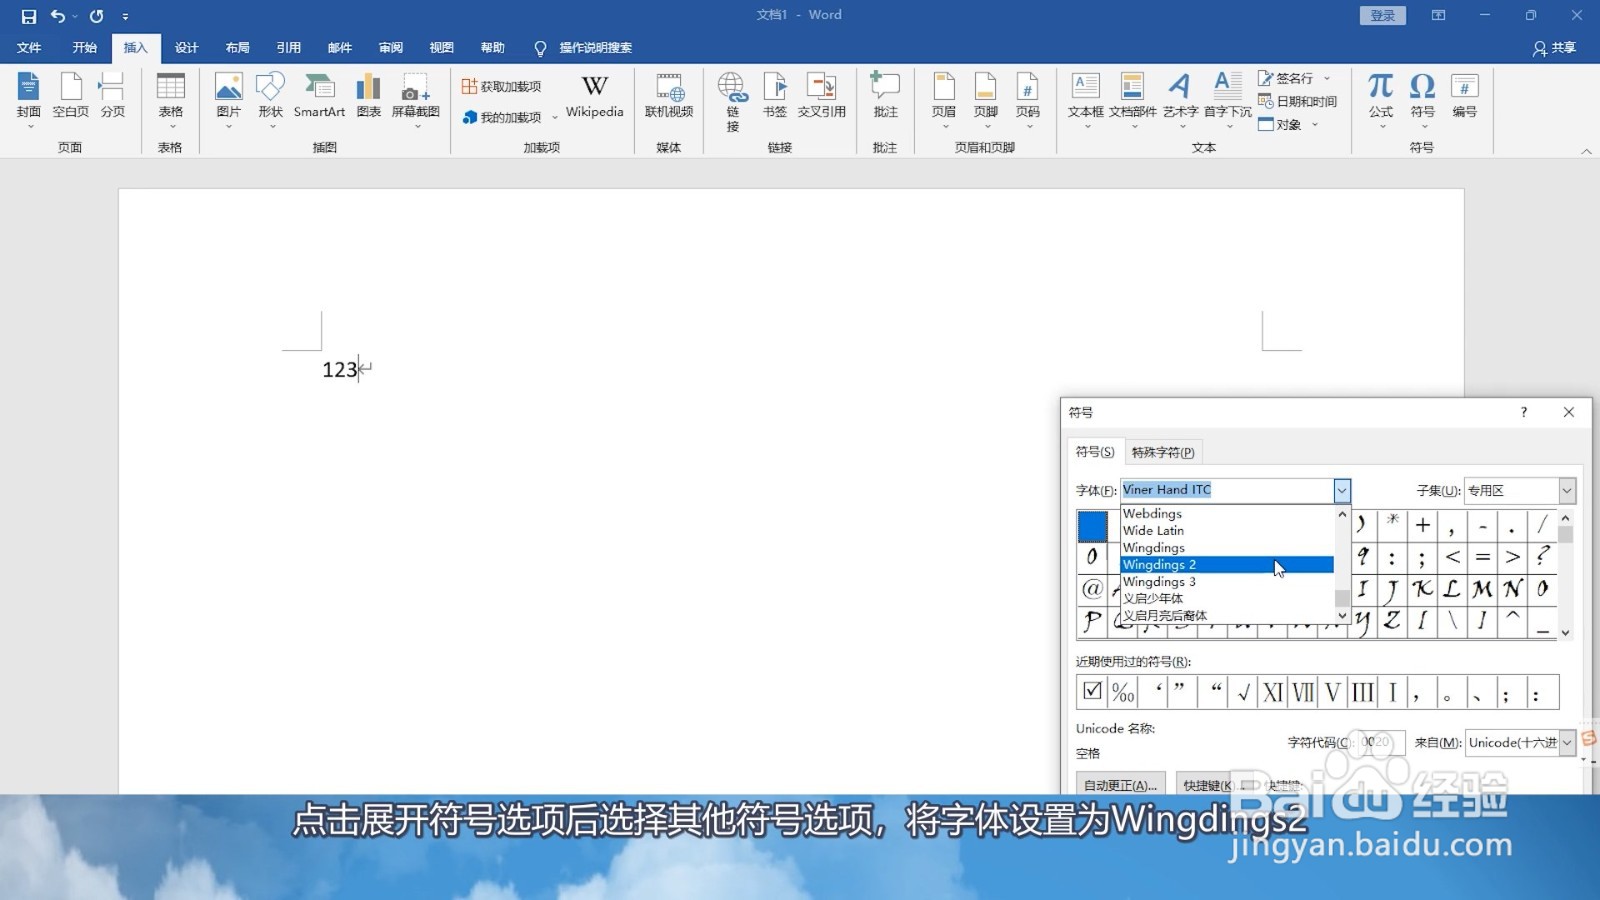Viewport: 1600px width, 900px height.
Task: Switch to the Home (开始) tab
Action: pyautogui.click(x=84, y=47)
